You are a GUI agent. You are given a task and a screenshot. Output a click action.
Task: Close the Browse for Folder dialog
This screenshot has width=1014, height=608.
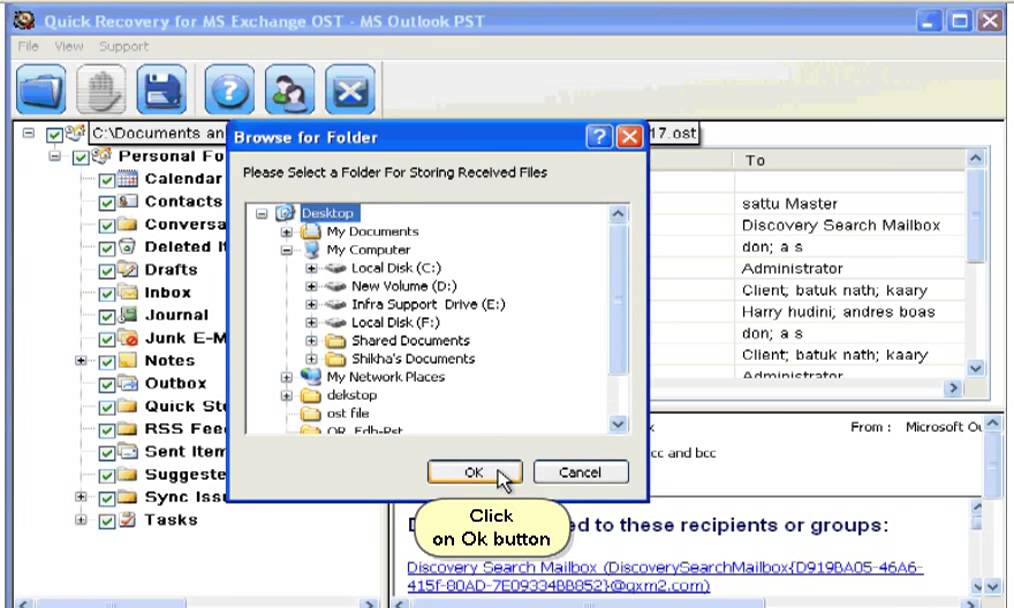click(x=629, y=136)
